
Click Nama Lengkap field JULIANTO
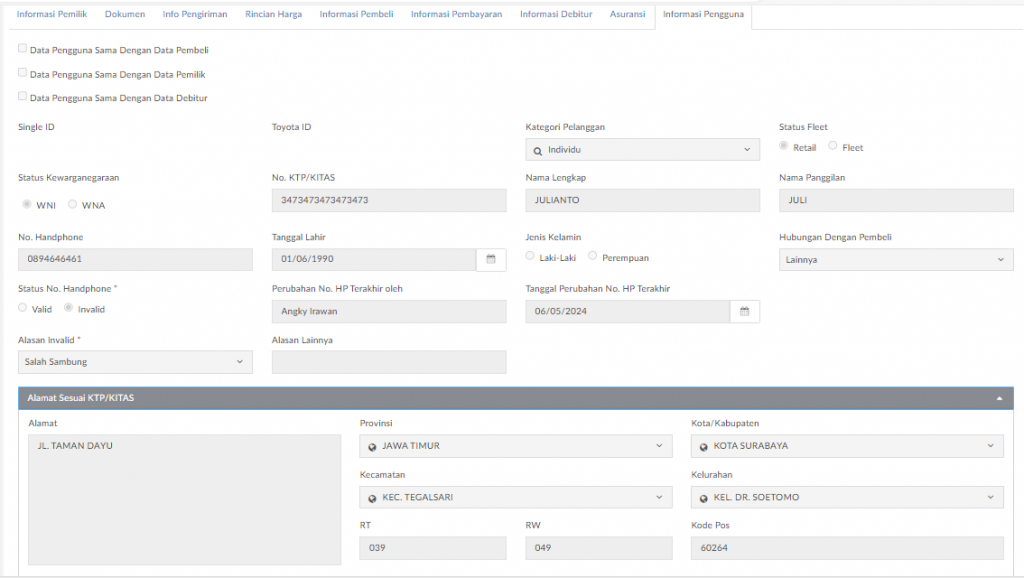coord(643,201)
